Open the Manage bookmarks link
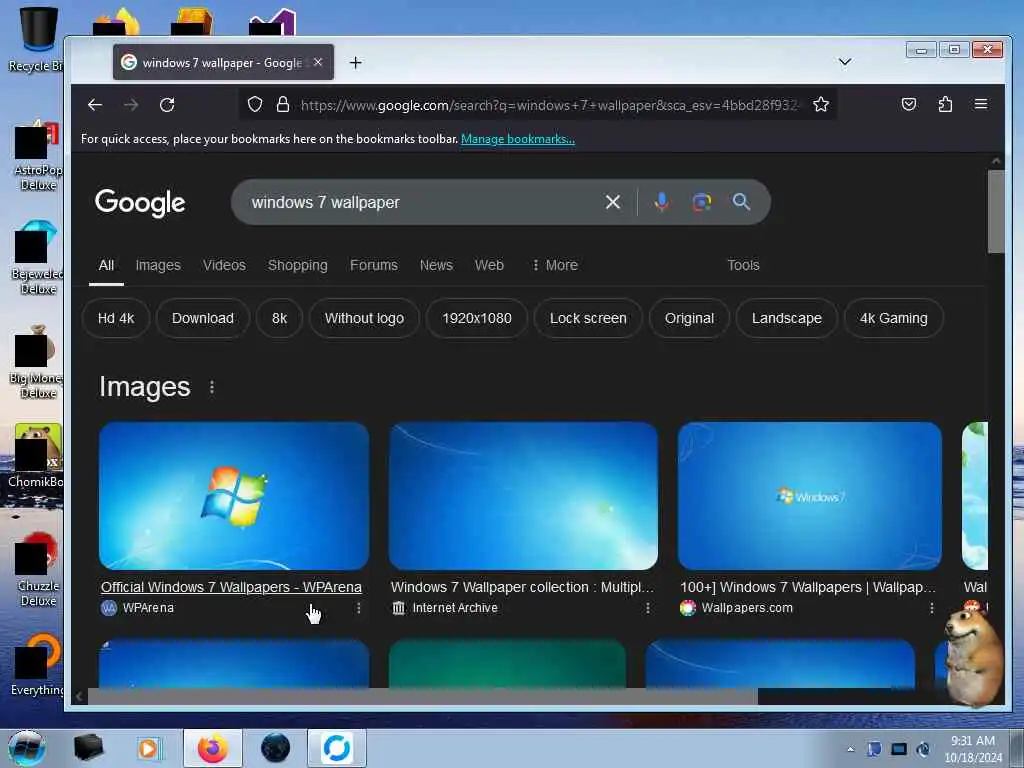This screenshot has width=1024, height=768. click(518, 138)
